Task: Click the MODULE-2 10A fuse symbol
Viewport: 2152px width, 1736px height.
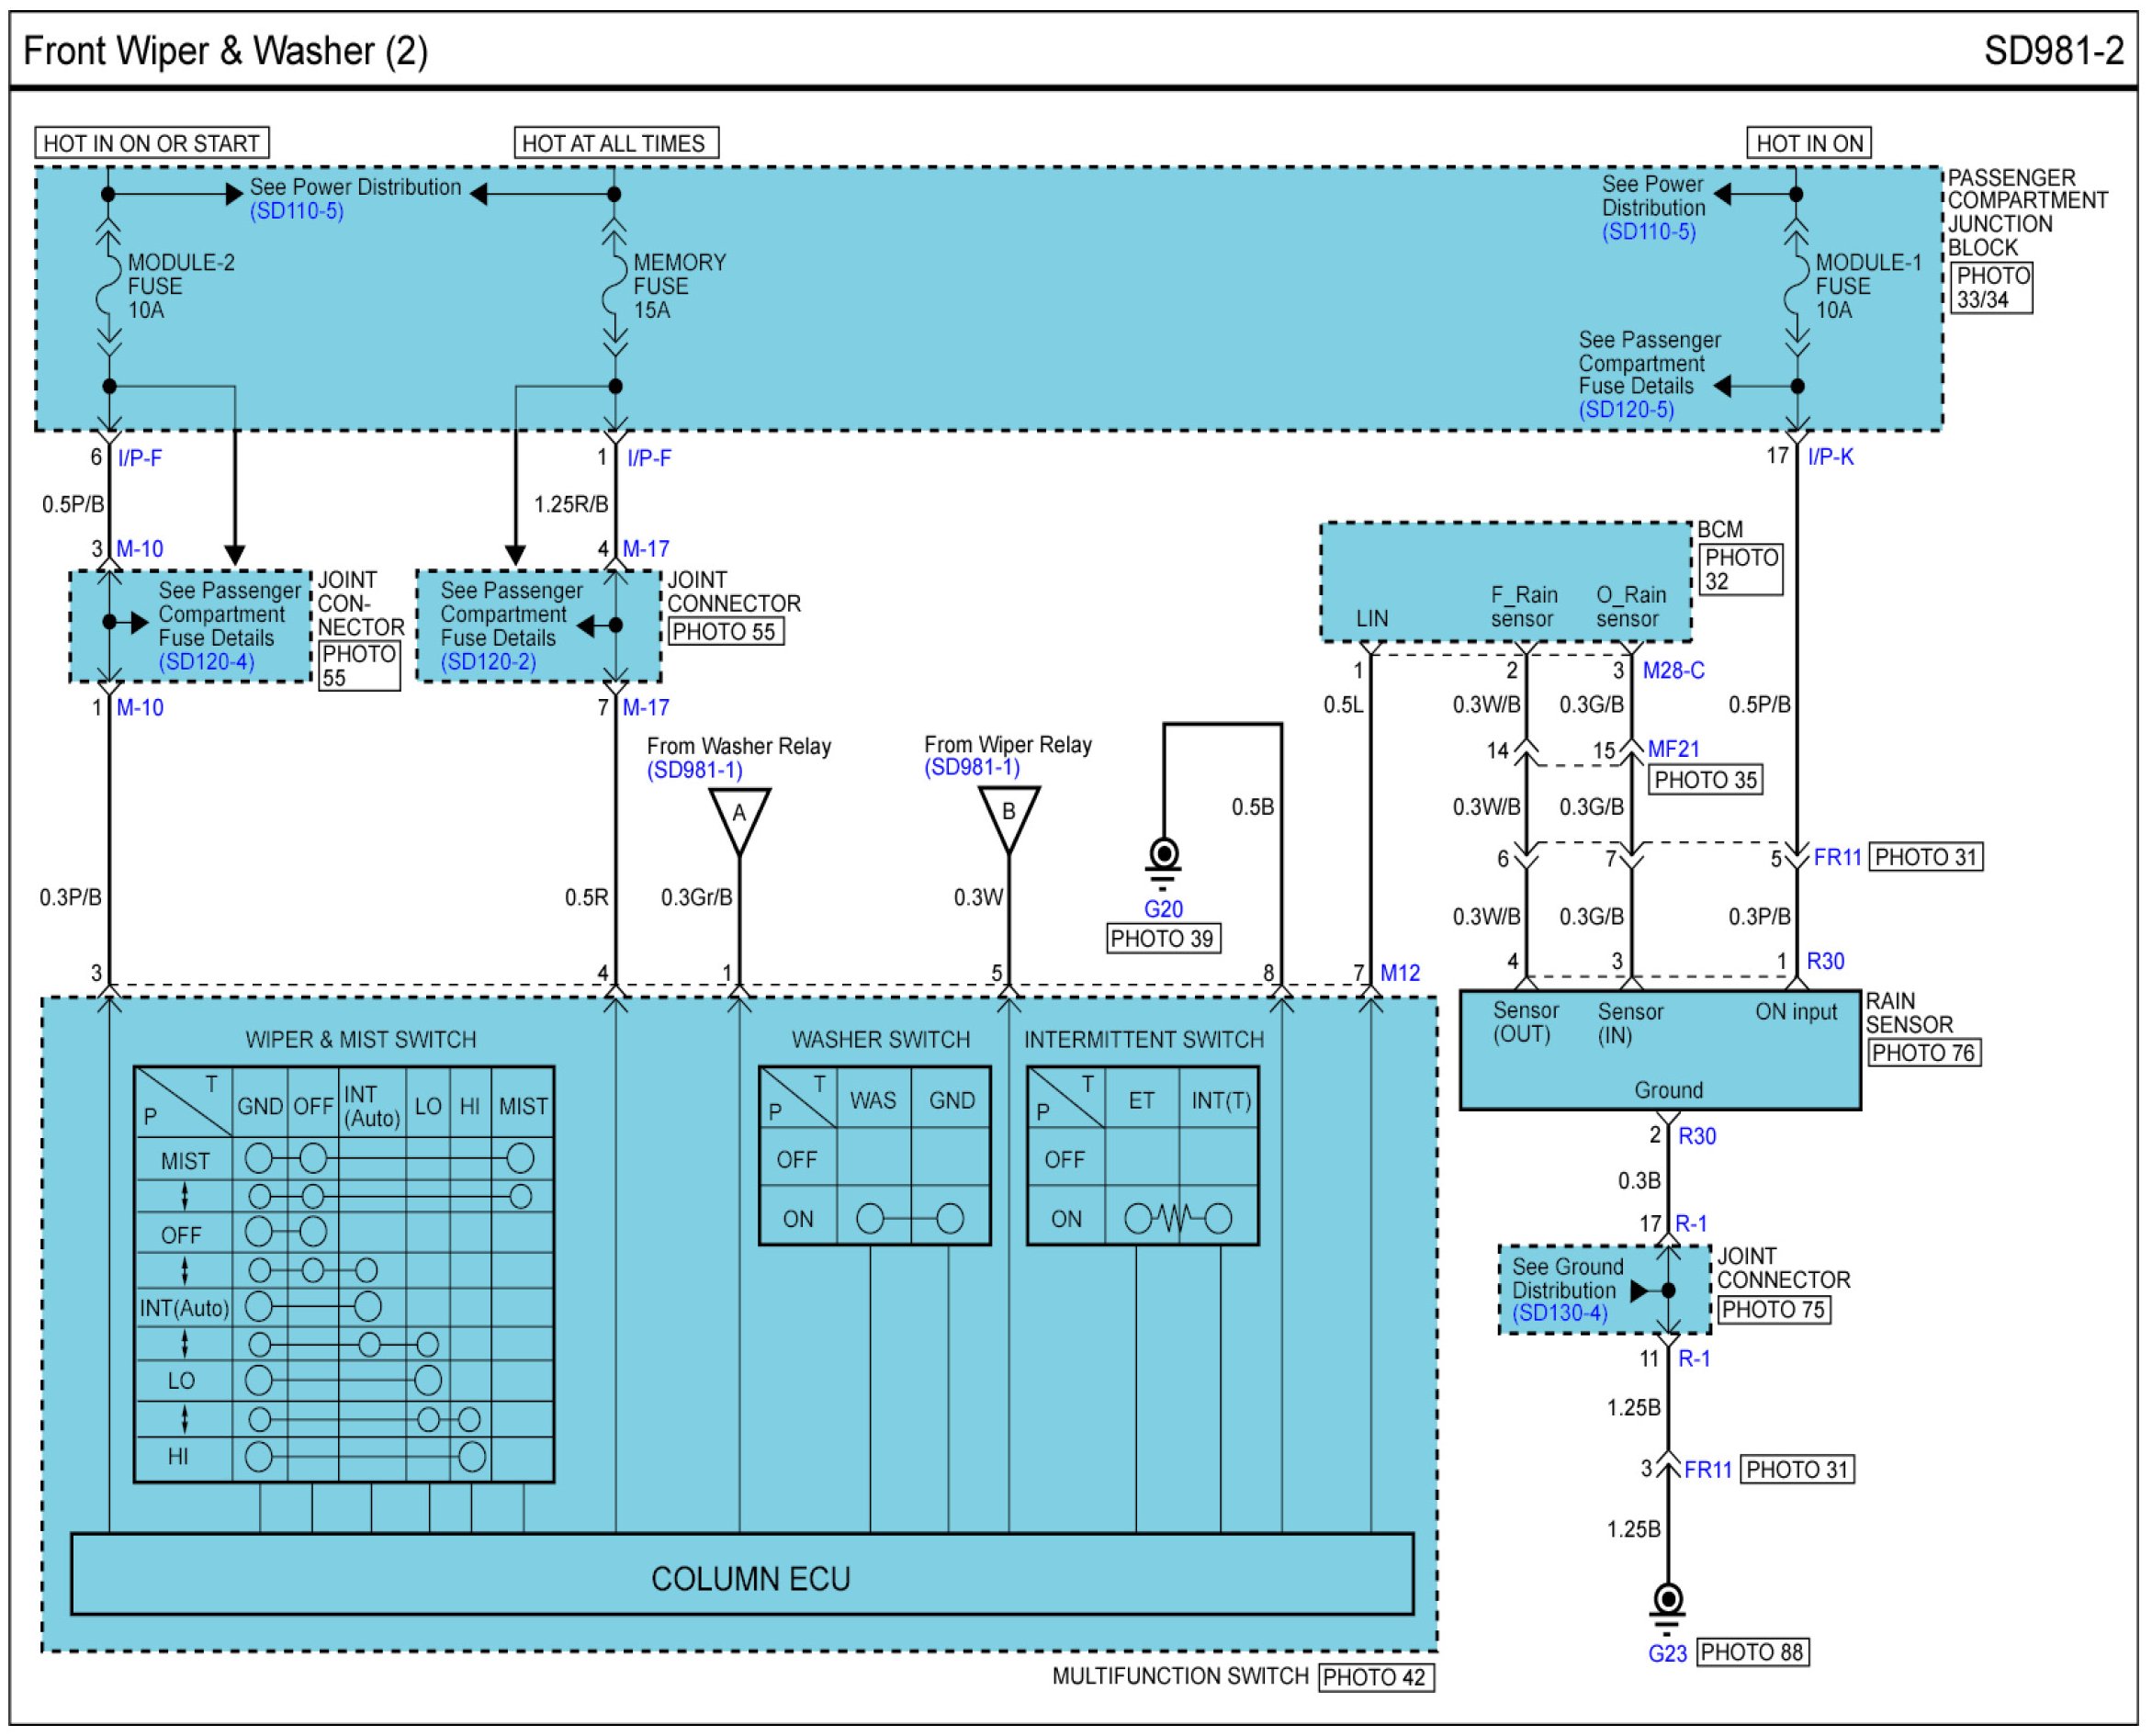Action: [x=108, y=287]
